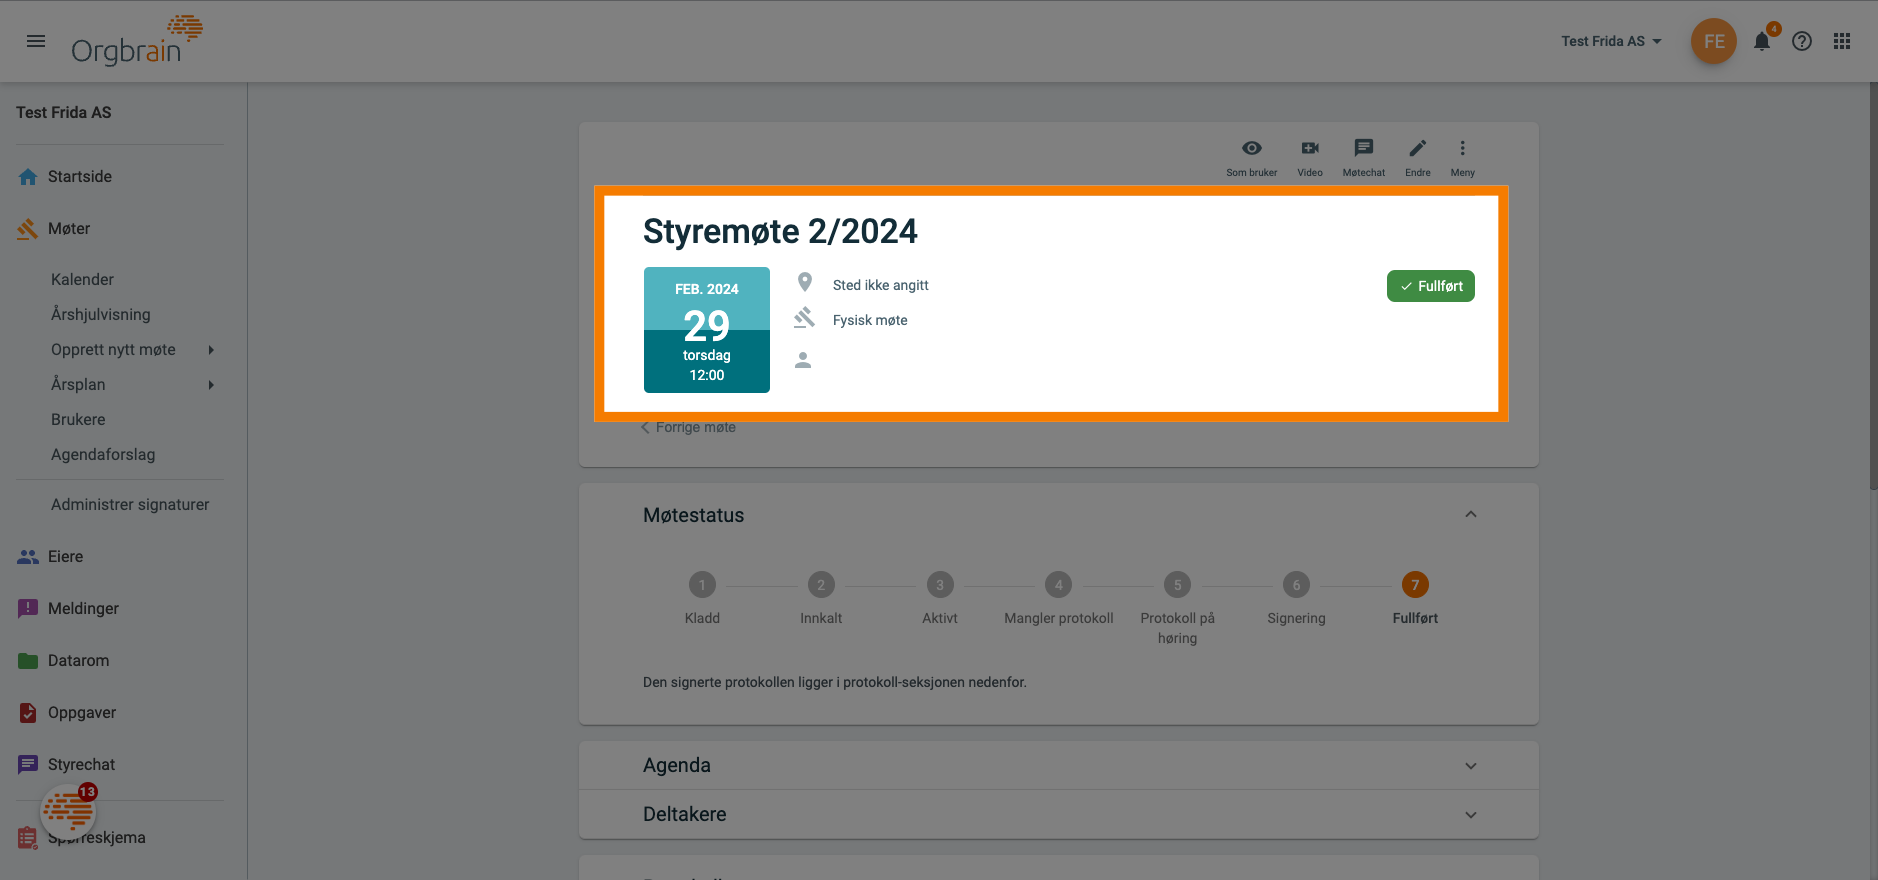Select step 4 Mangler protokoll

[x=1058, y=585]
